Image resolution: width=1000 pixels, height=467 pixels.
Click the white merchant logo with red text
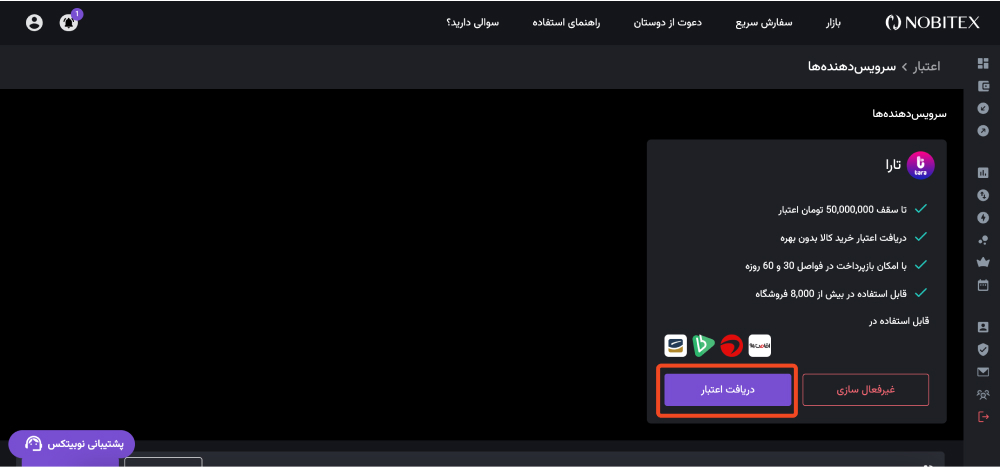760,346
